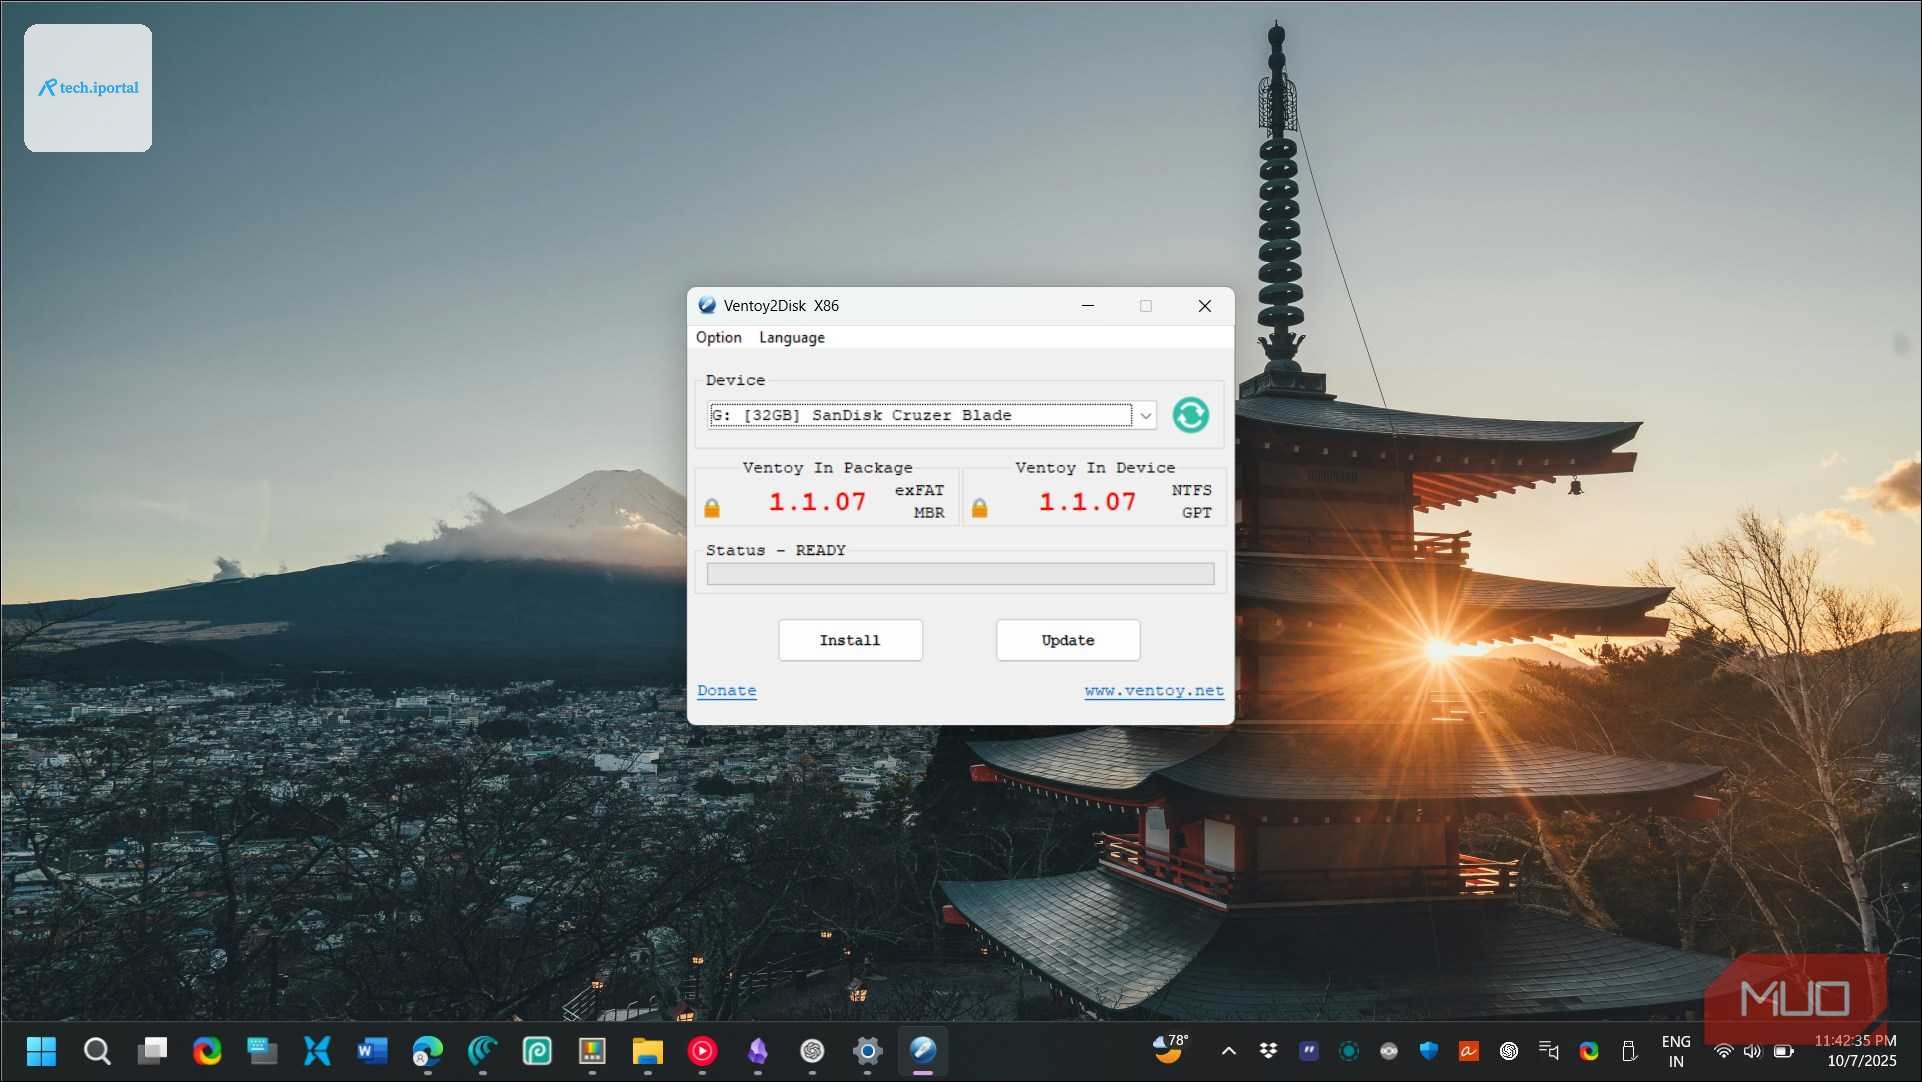Screen dimensions: 1922x1082
Task: Open Settings gear from the taskbar
Action: tap(867, 1051)
